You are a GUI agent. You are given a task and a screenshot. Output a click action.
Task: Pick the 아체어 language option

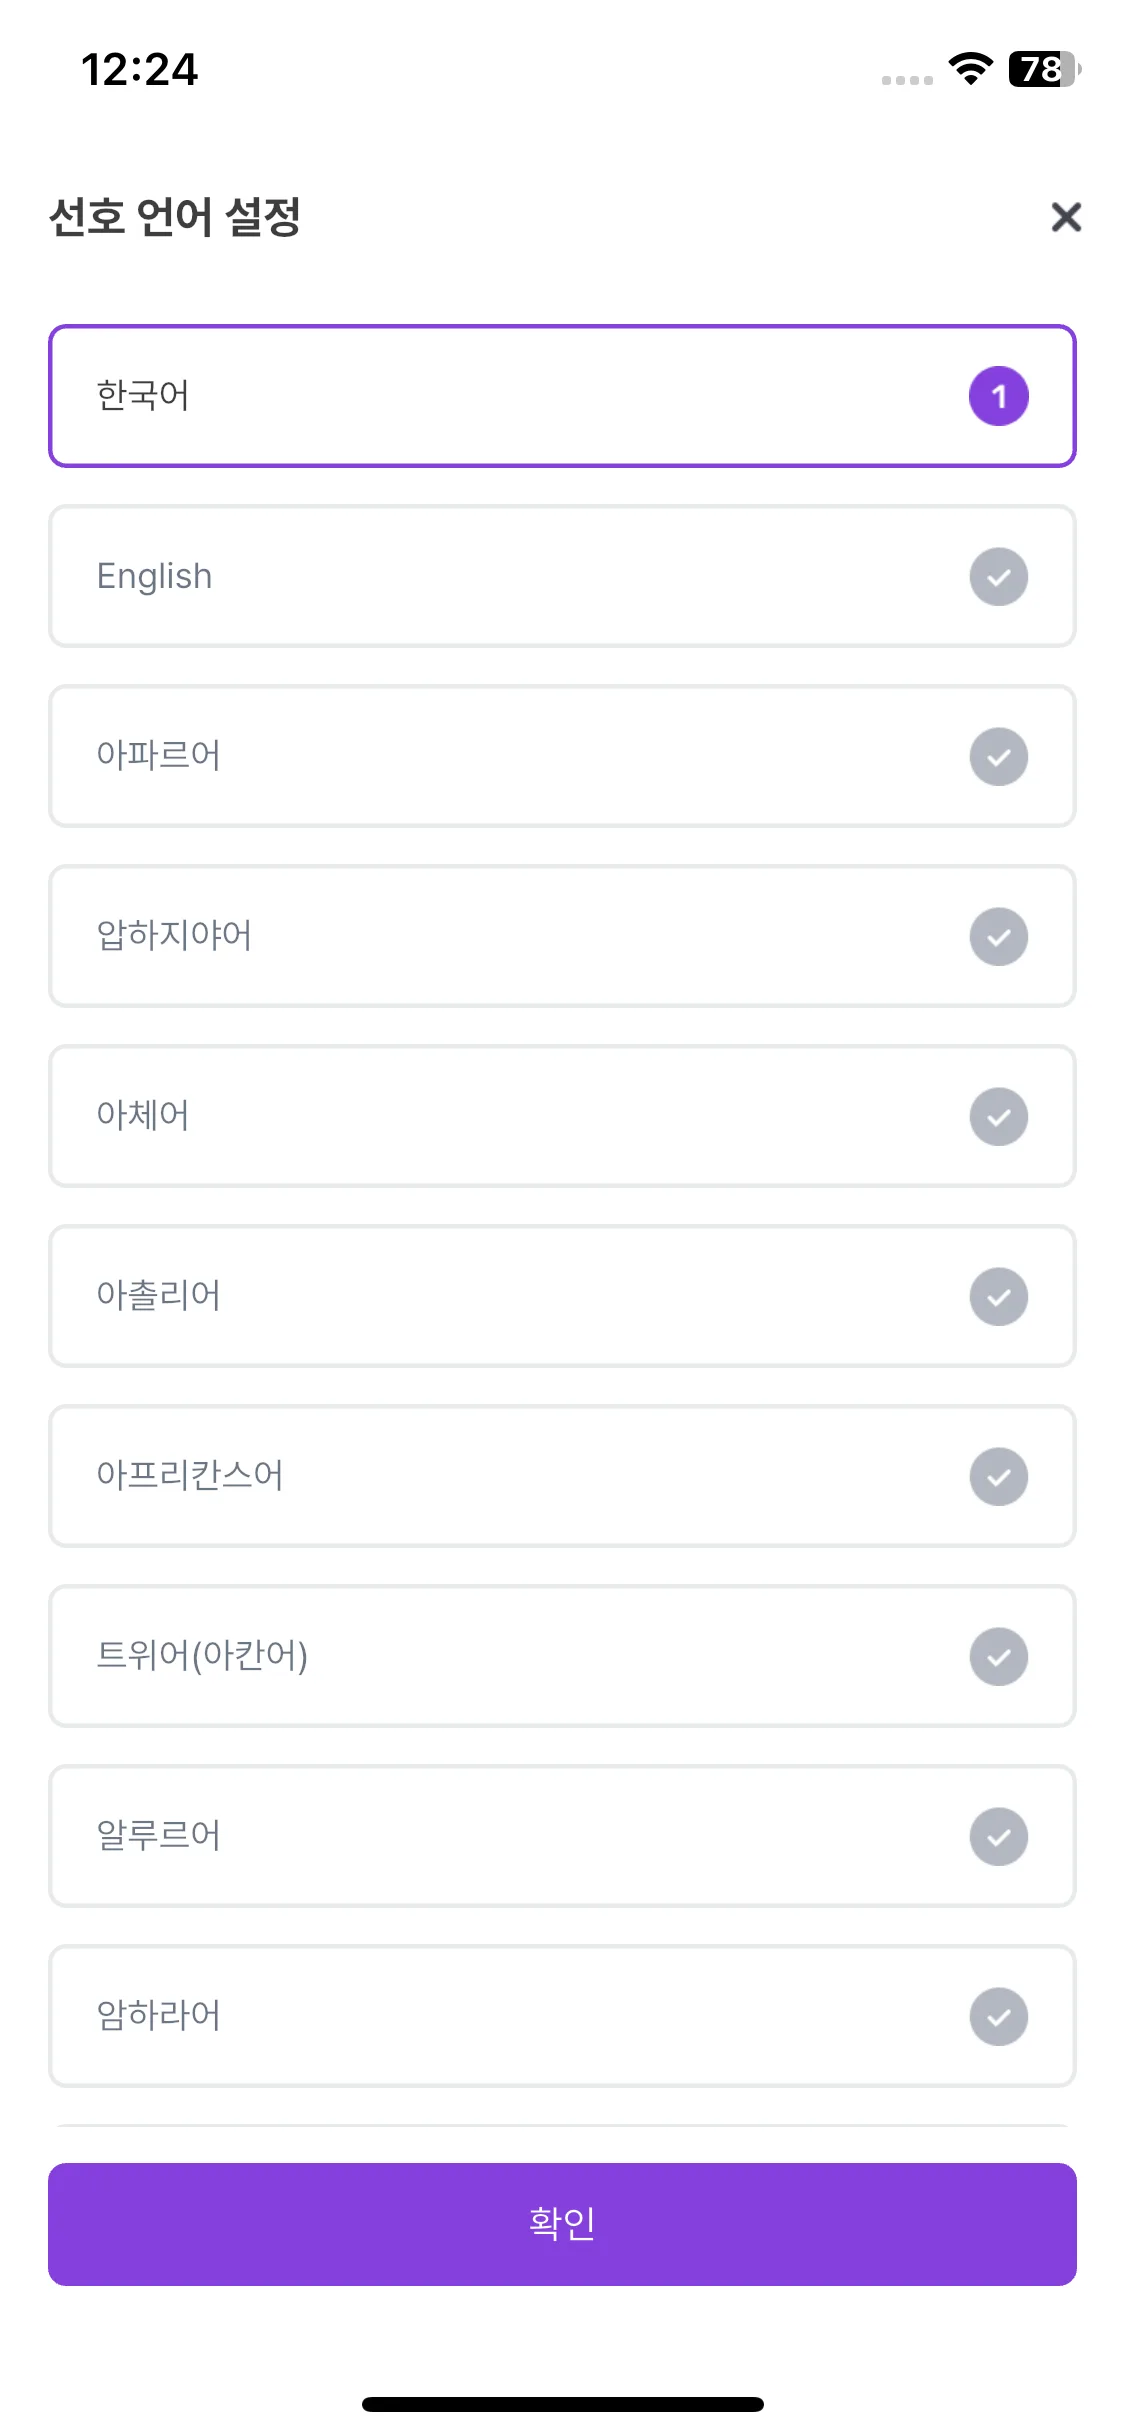coord(562,1116)
